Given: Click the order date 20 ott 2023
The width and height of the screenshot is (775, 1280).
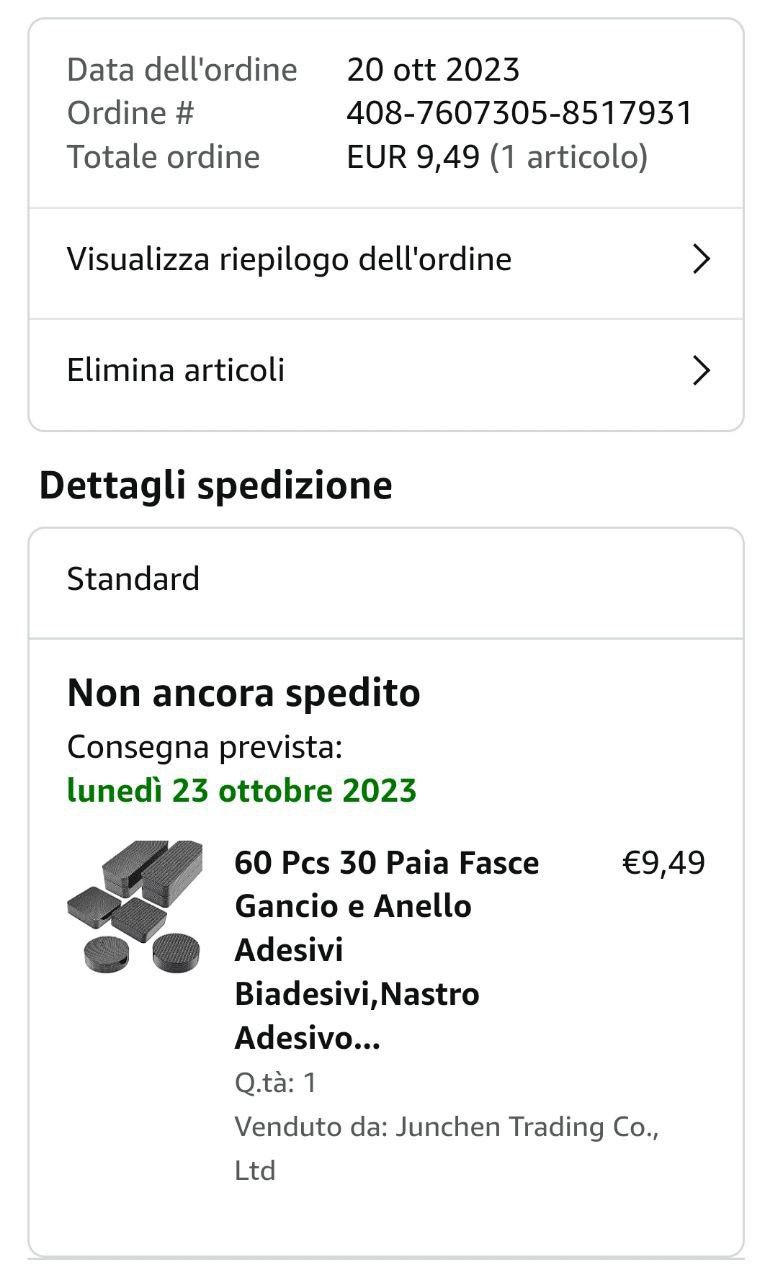Looking at the screenshot, I should [433, 70].
